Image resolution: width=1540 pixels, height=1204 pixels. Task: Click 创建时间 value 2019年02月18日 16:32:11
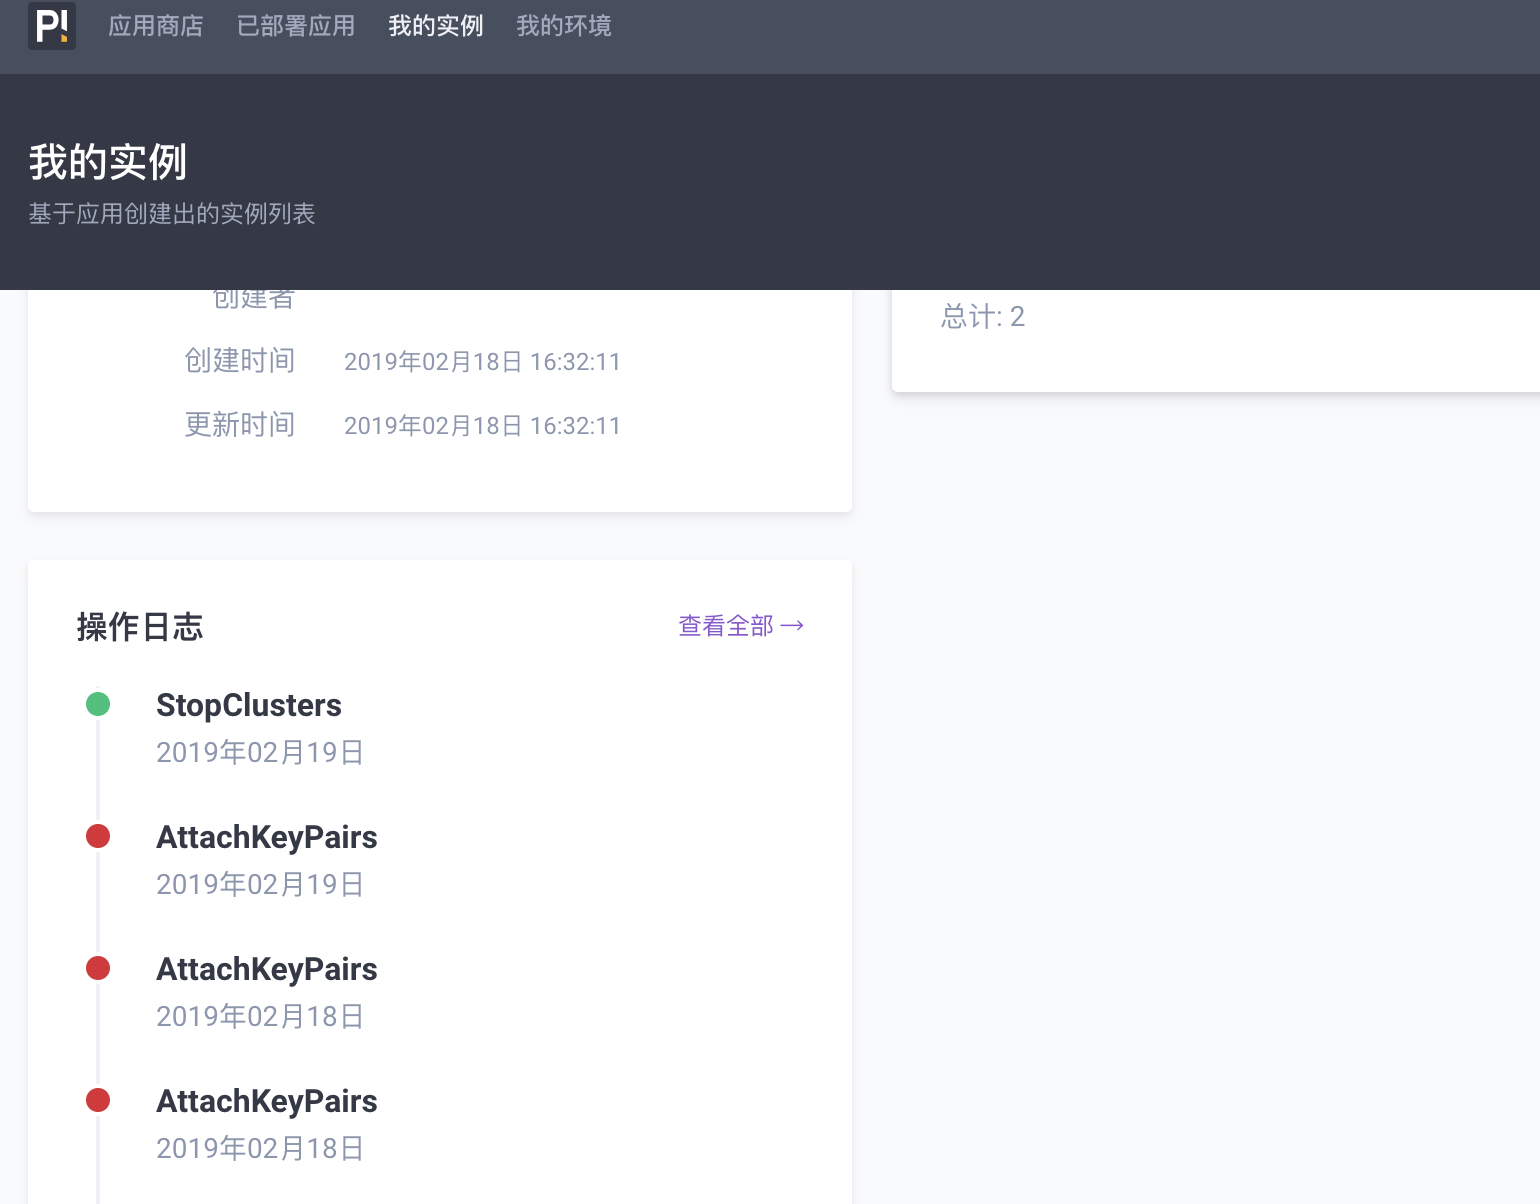[482, 362]
